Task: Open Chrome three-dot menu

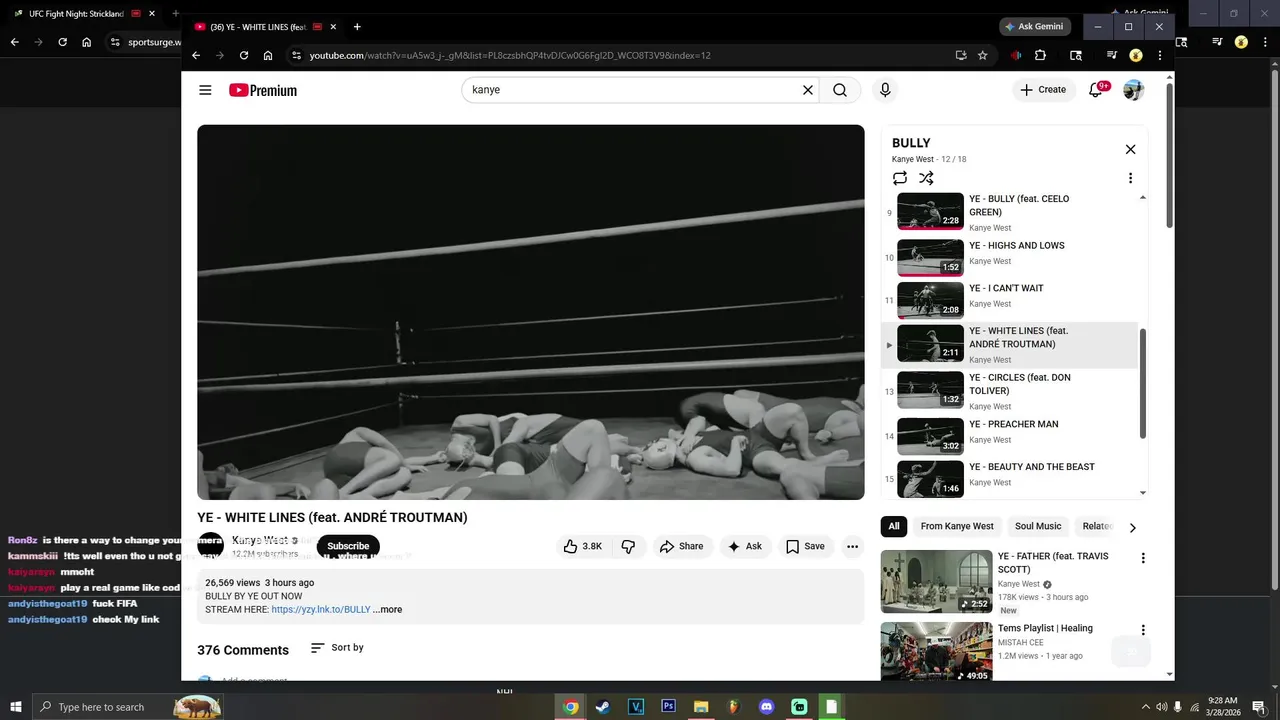Action: point(1160,55)
